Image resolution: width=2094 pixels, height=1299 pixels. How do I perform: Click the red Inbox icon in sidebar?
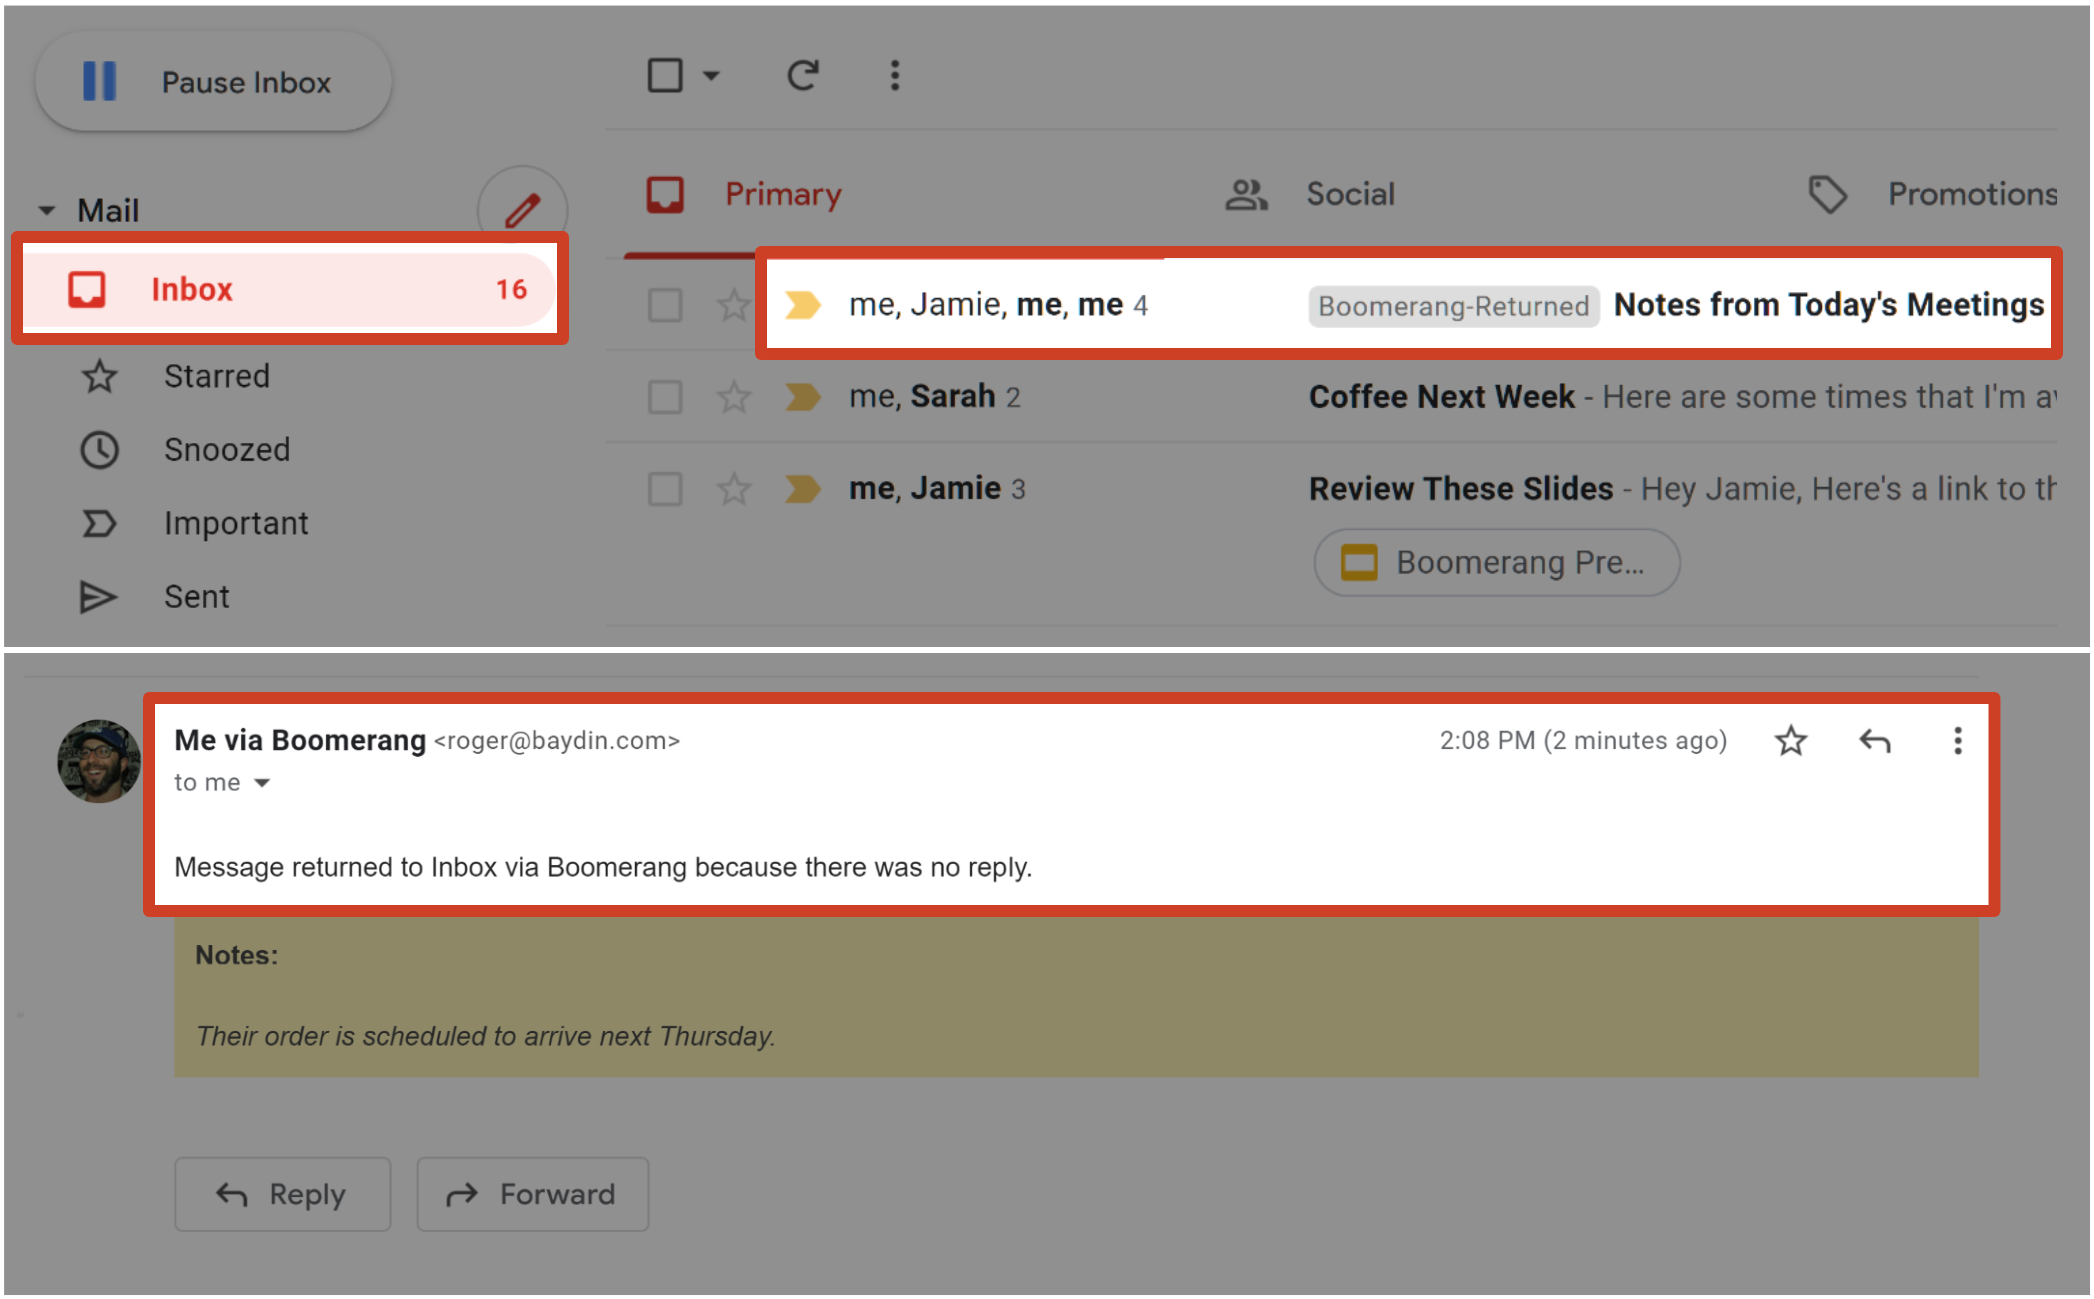click(x=87, y=289)
